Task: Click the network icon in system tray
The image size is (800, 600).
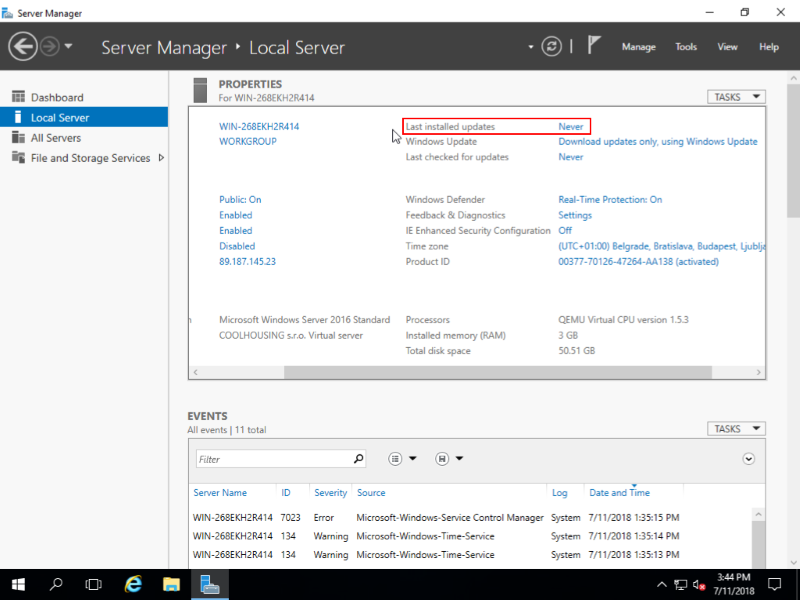Action: (x=680, y=585)
